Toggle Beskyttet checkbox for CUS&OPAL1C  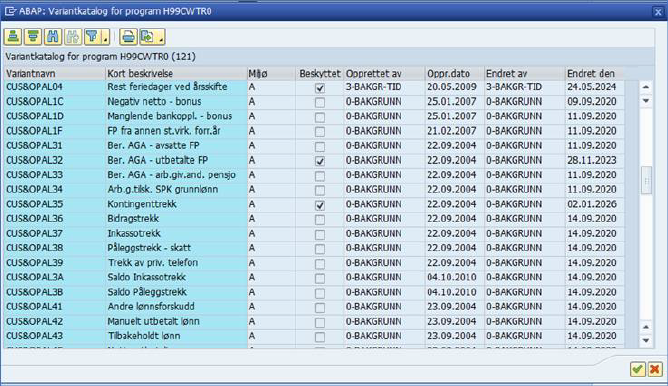pyautogui.click(x=320, y=103)
